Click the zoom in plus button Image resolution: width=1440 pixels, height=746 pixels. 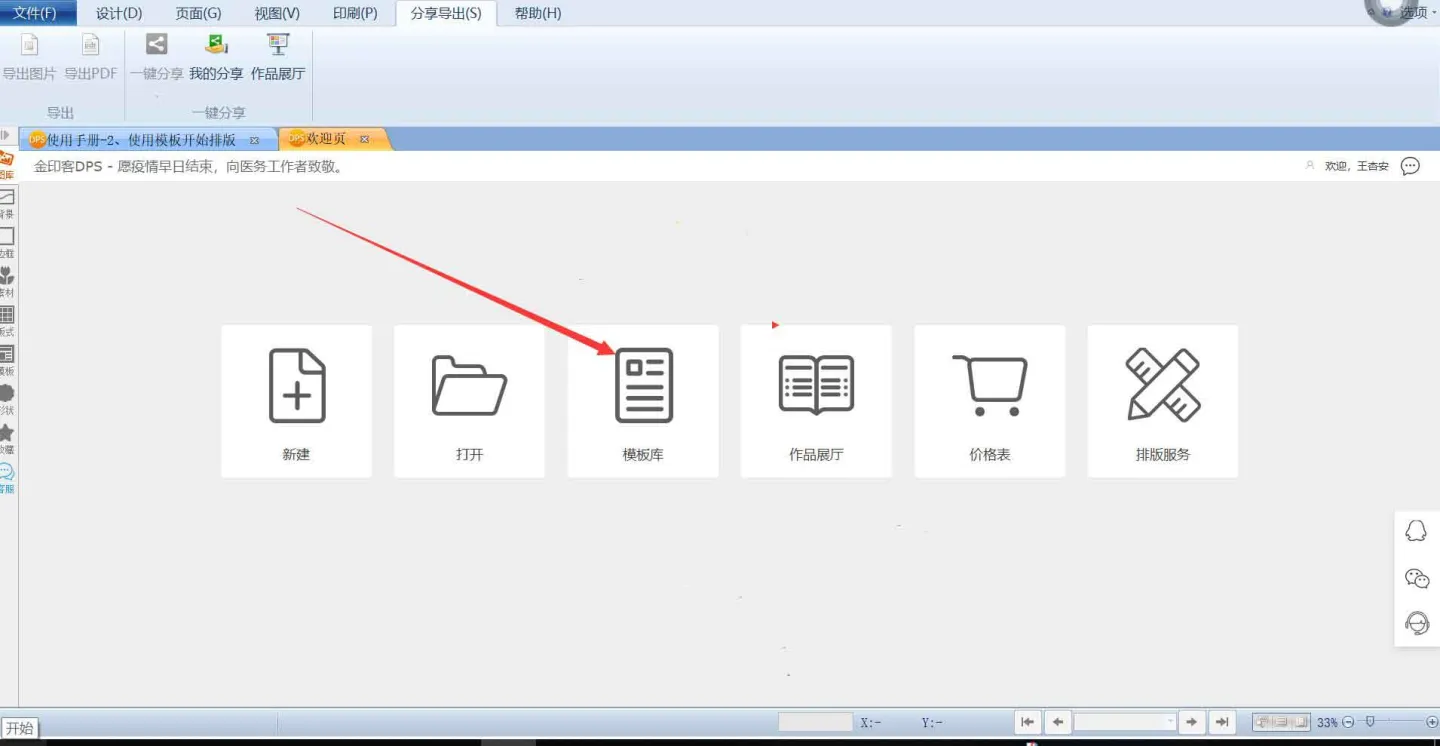pos(1433,722)
